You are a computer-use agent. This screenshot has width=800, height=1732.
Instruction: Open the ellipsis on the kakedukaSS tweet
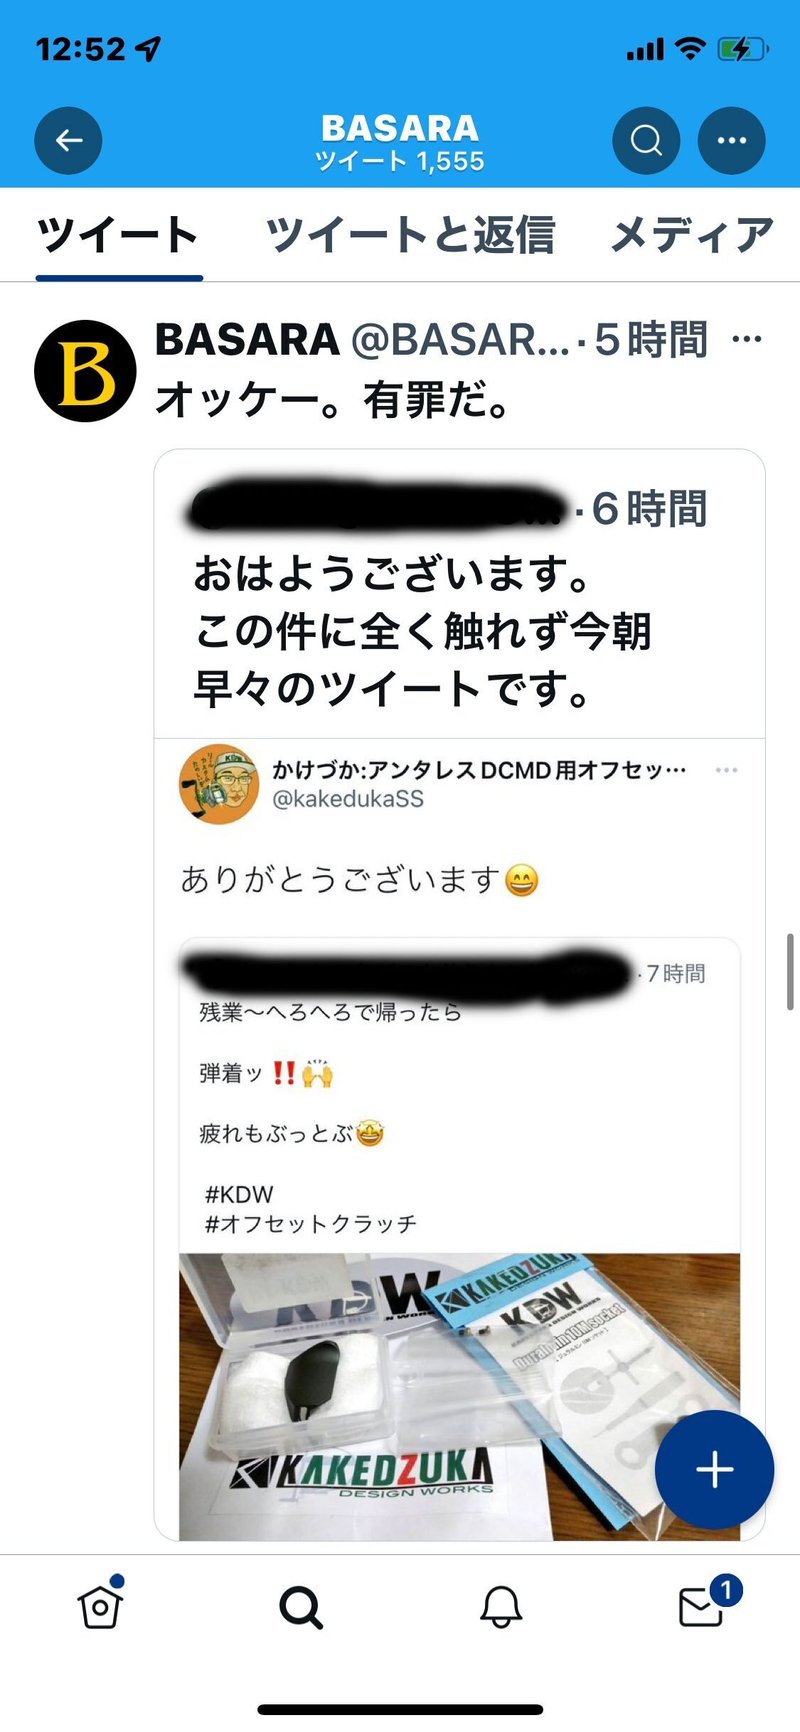click(727, 770)
